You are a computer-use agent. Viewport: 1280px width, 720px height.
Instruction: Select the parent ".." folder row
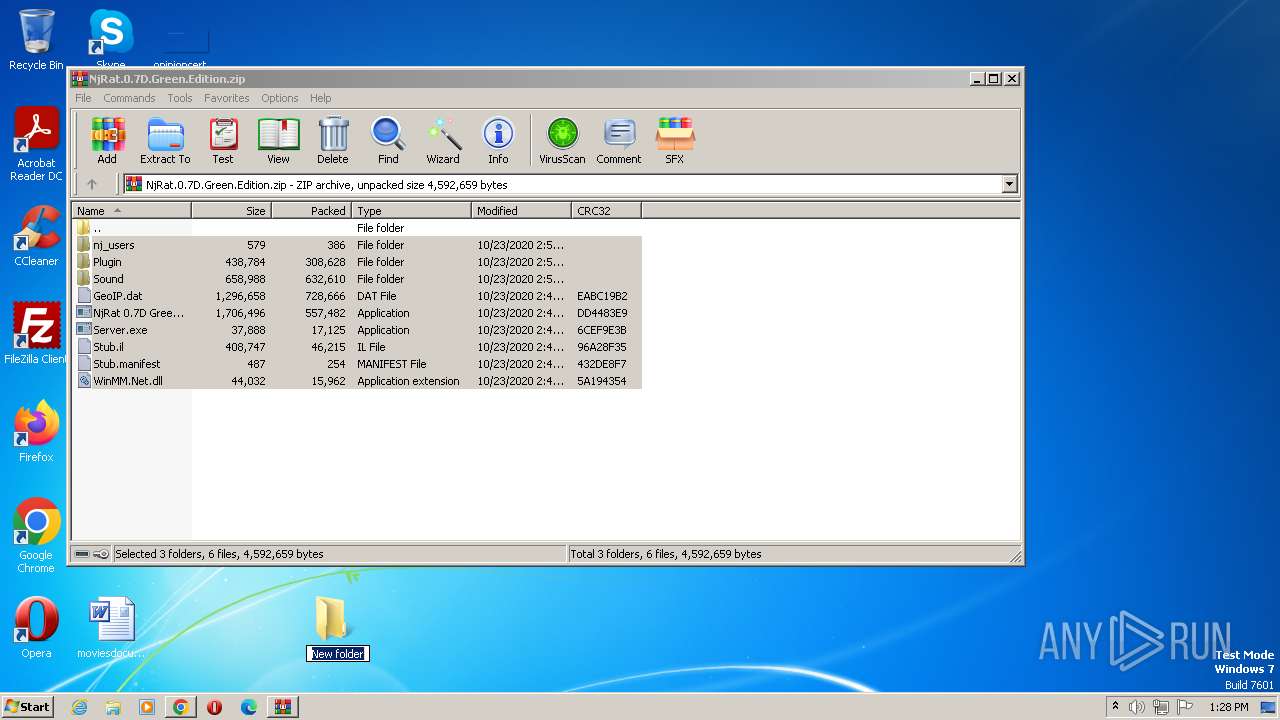click(357, 228)
